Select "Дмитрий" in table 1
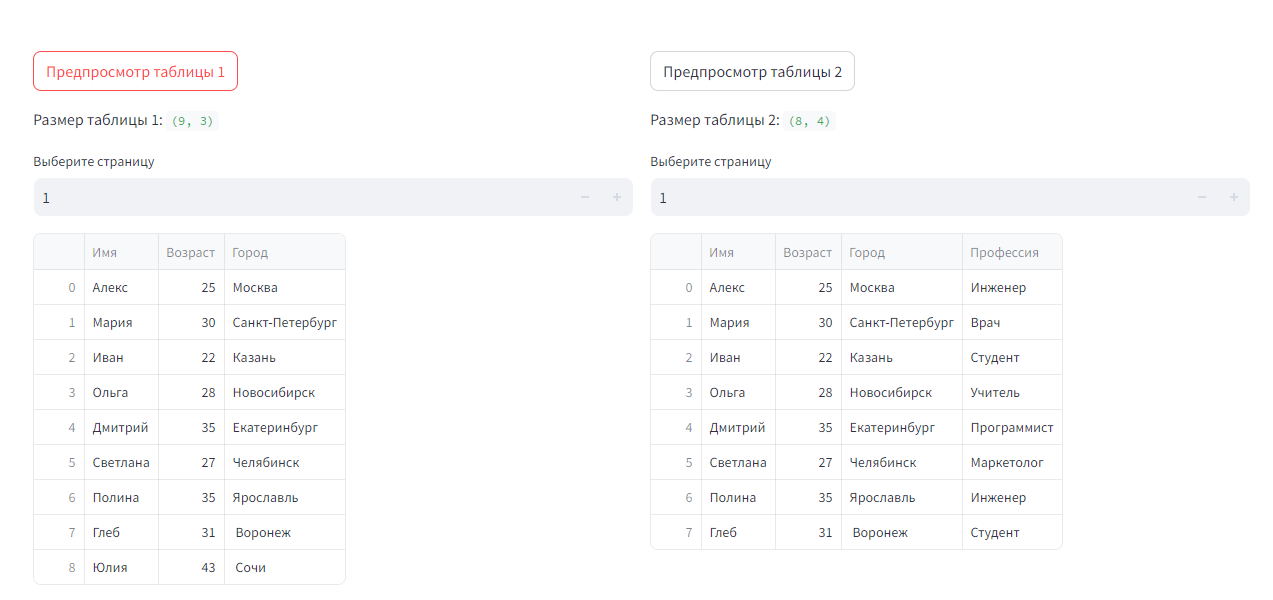 (121, 427)
